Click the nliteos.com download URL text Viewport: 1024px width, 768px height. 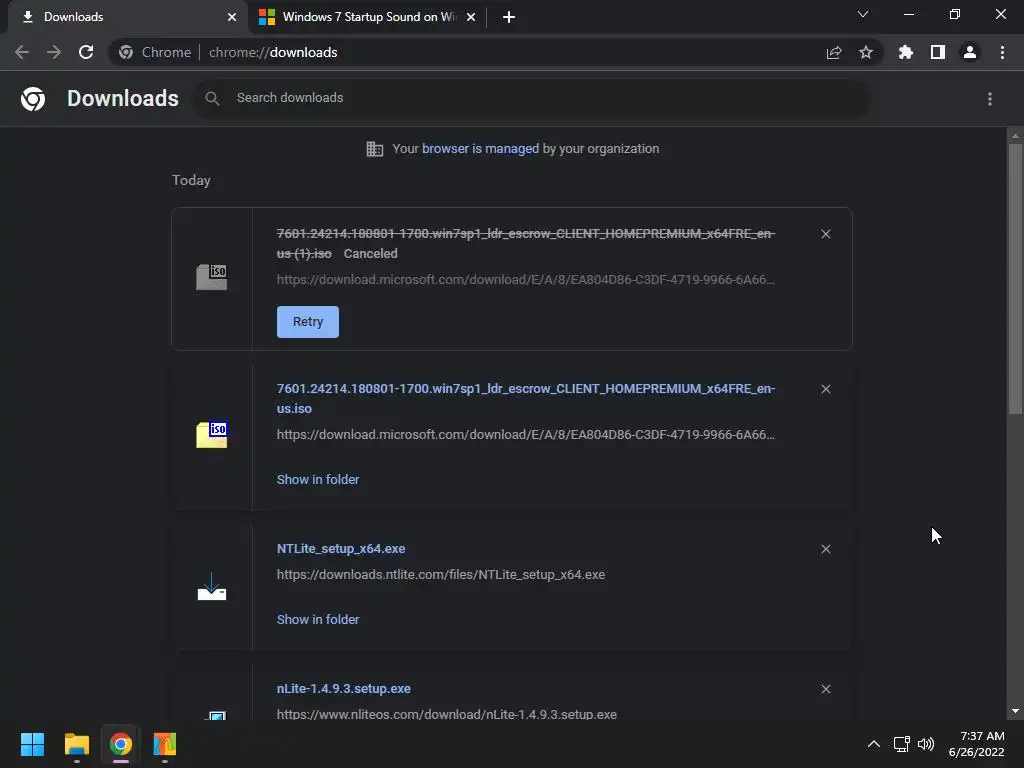447,714
